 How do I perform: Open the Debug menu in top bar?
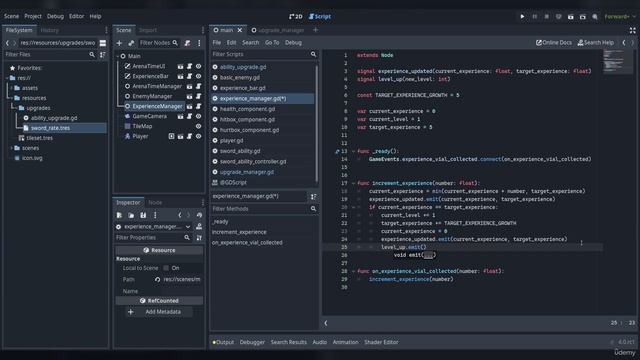pyautogui.click(x=55, y=16)
